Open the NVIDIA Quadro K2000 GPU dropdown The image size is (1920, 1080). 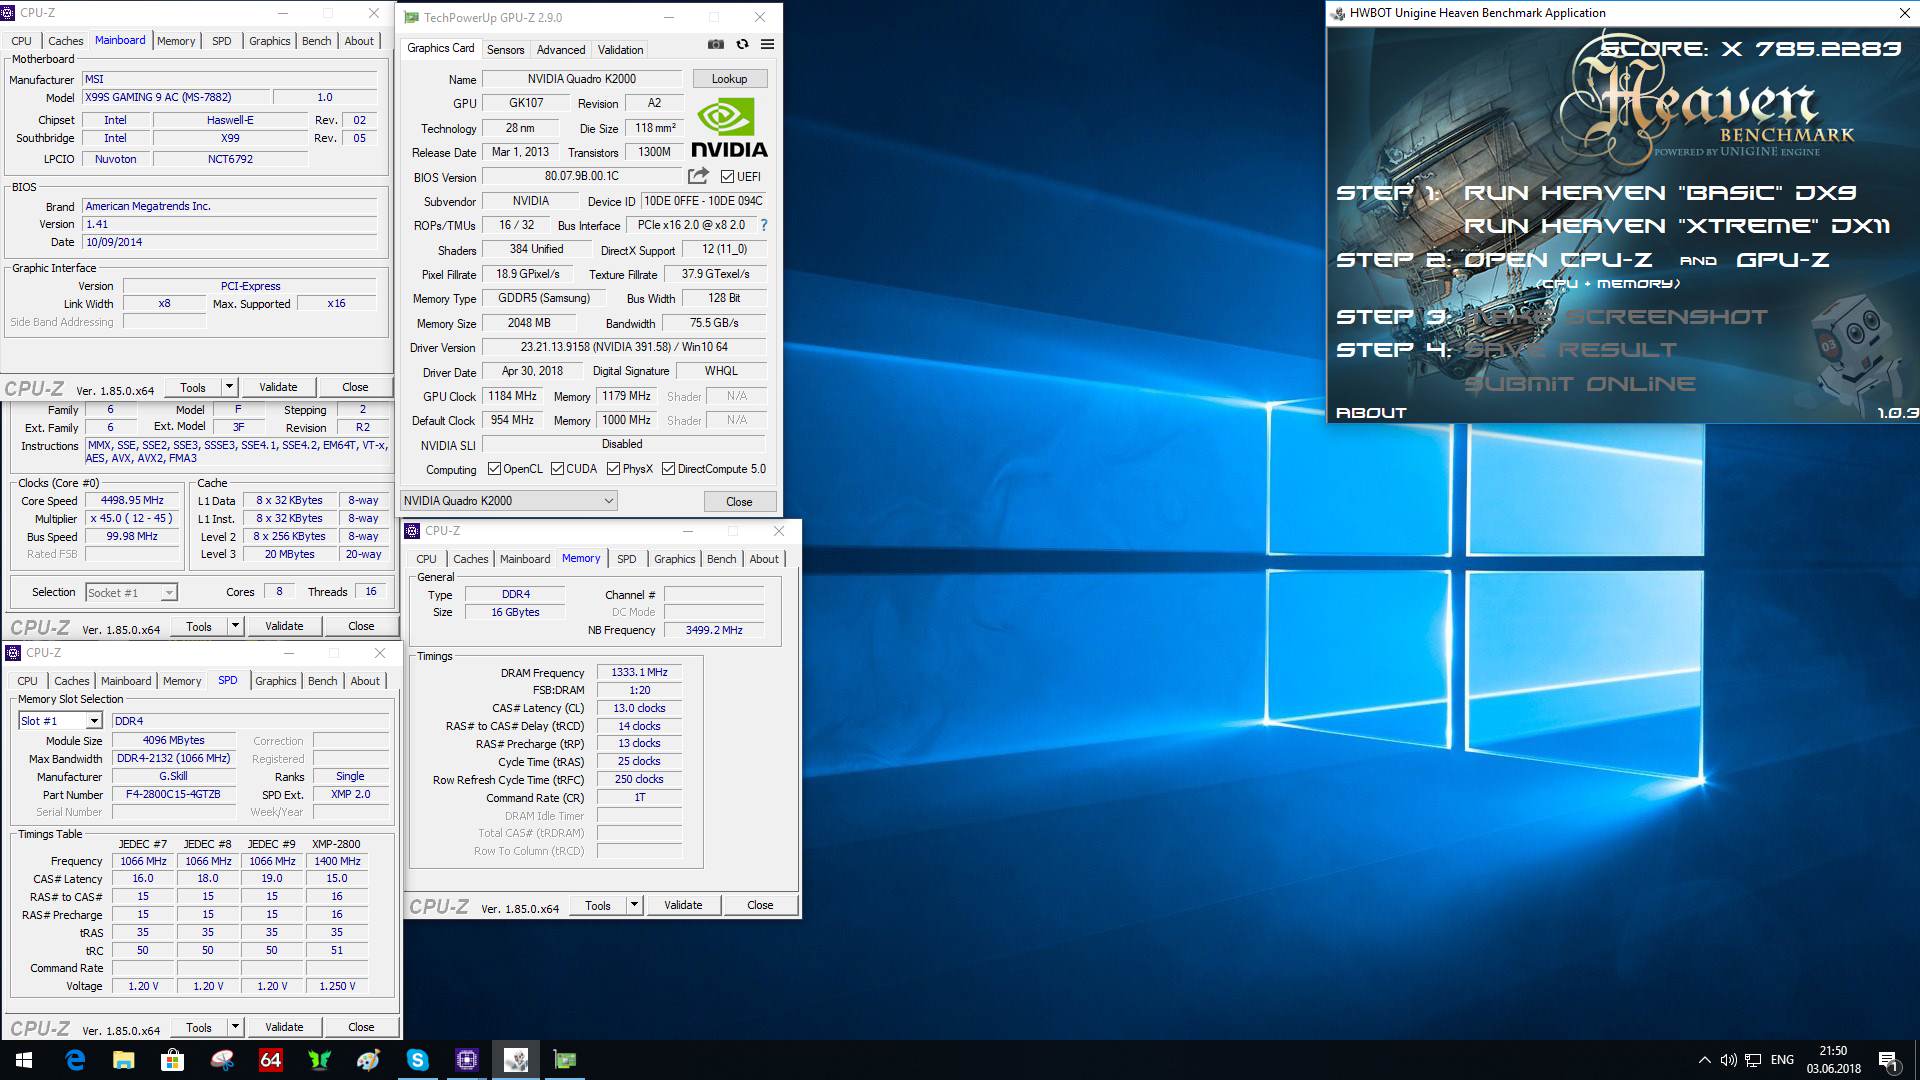click(509, 501)
